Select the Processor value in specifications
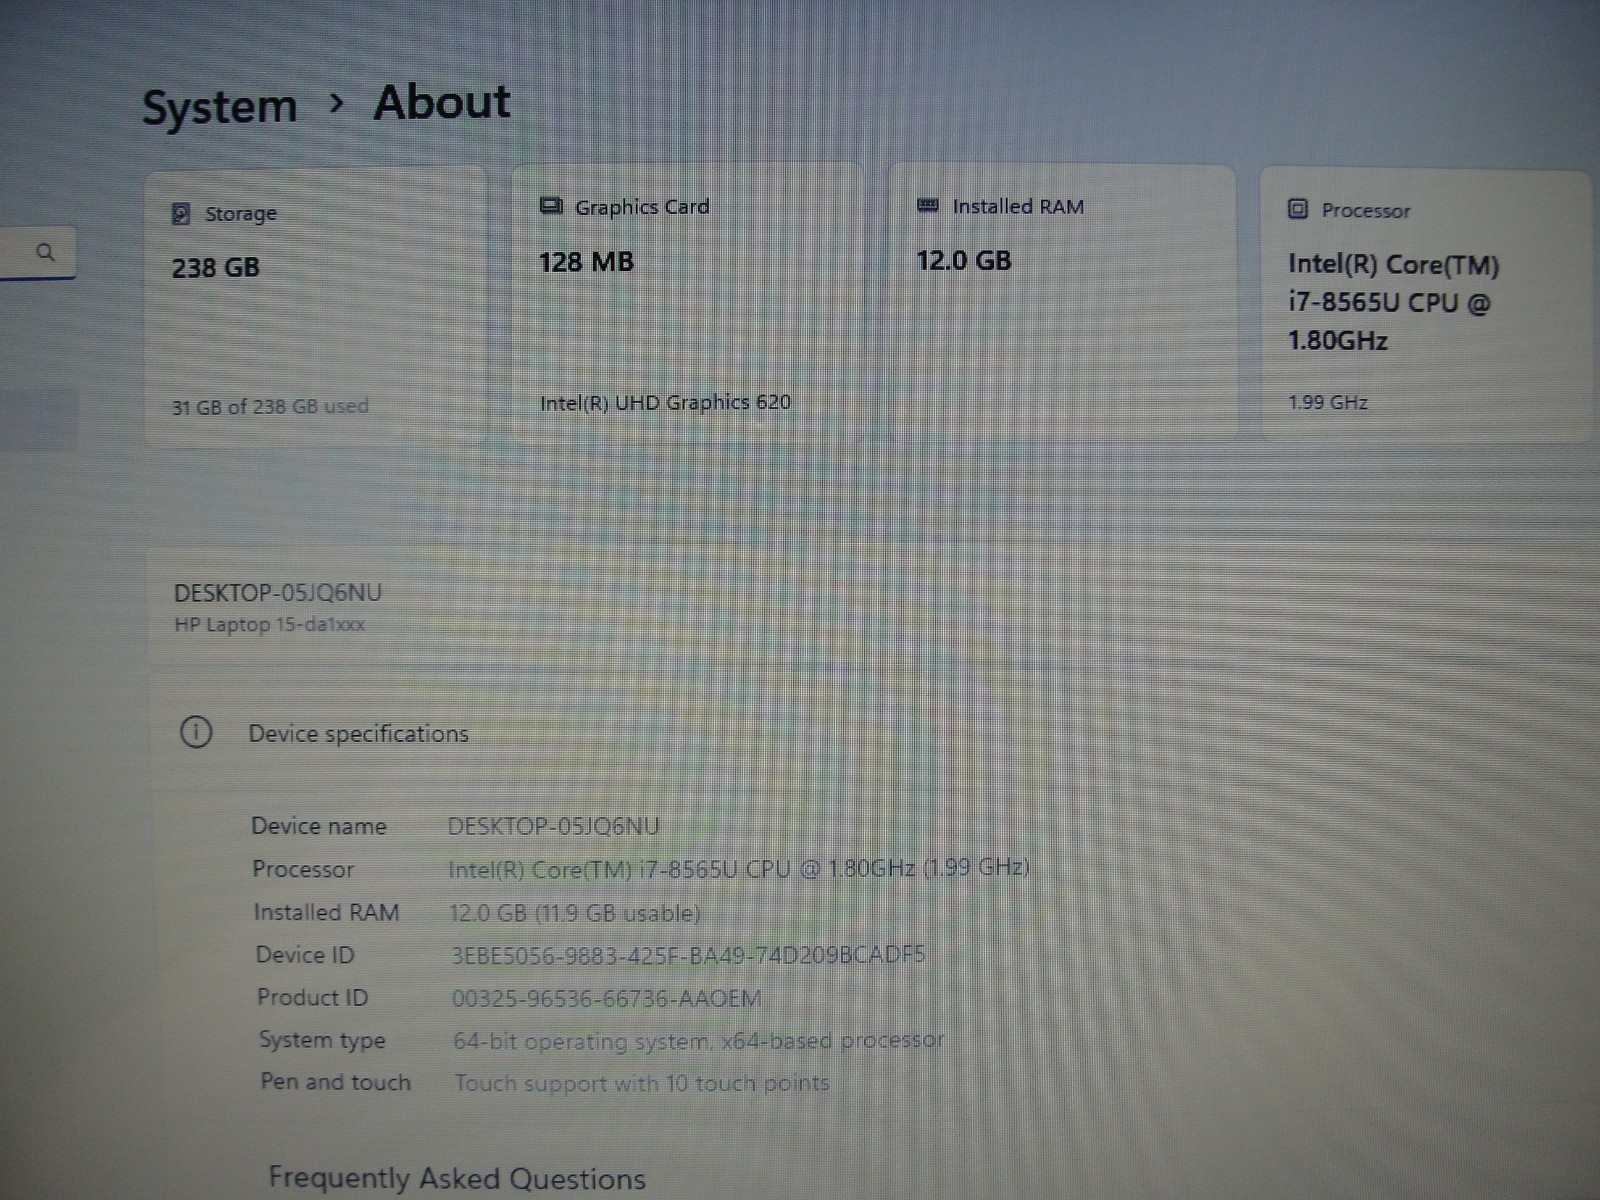This screenshot has height=1200, width=1600. pos(739,868)
